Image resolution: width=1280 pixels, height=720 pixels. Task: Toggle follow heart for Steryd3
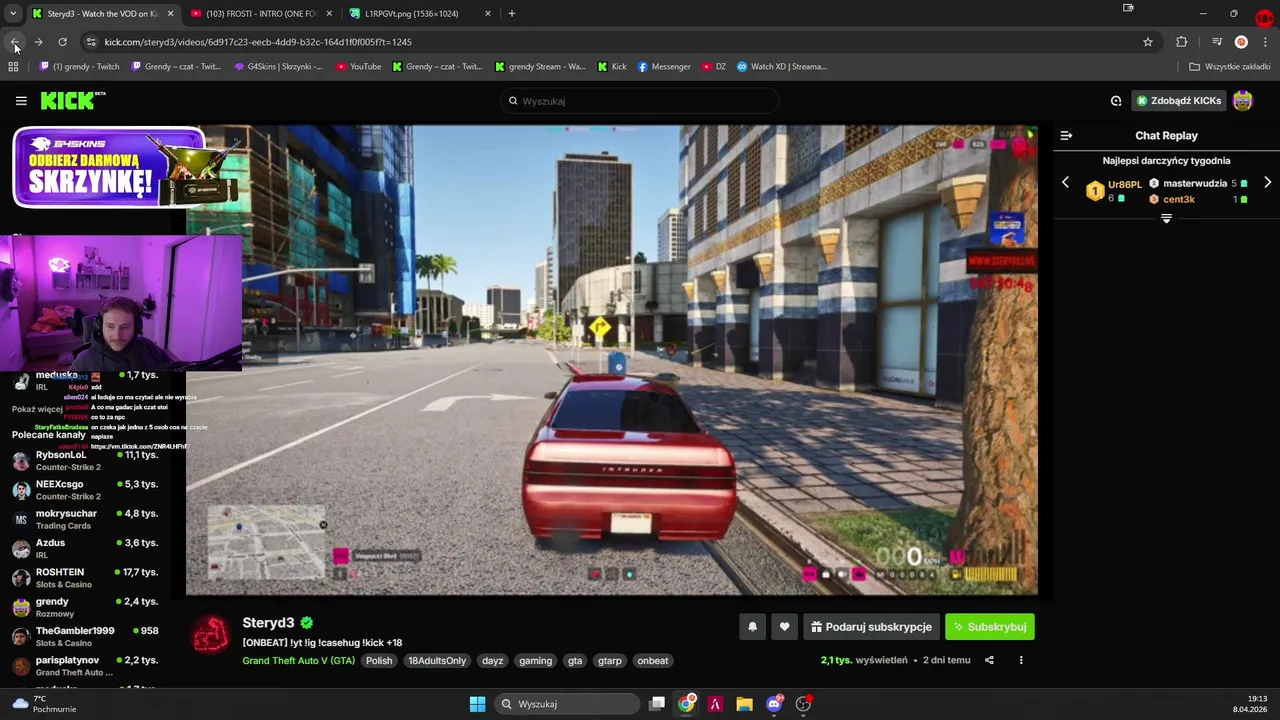tap(784, 627)
